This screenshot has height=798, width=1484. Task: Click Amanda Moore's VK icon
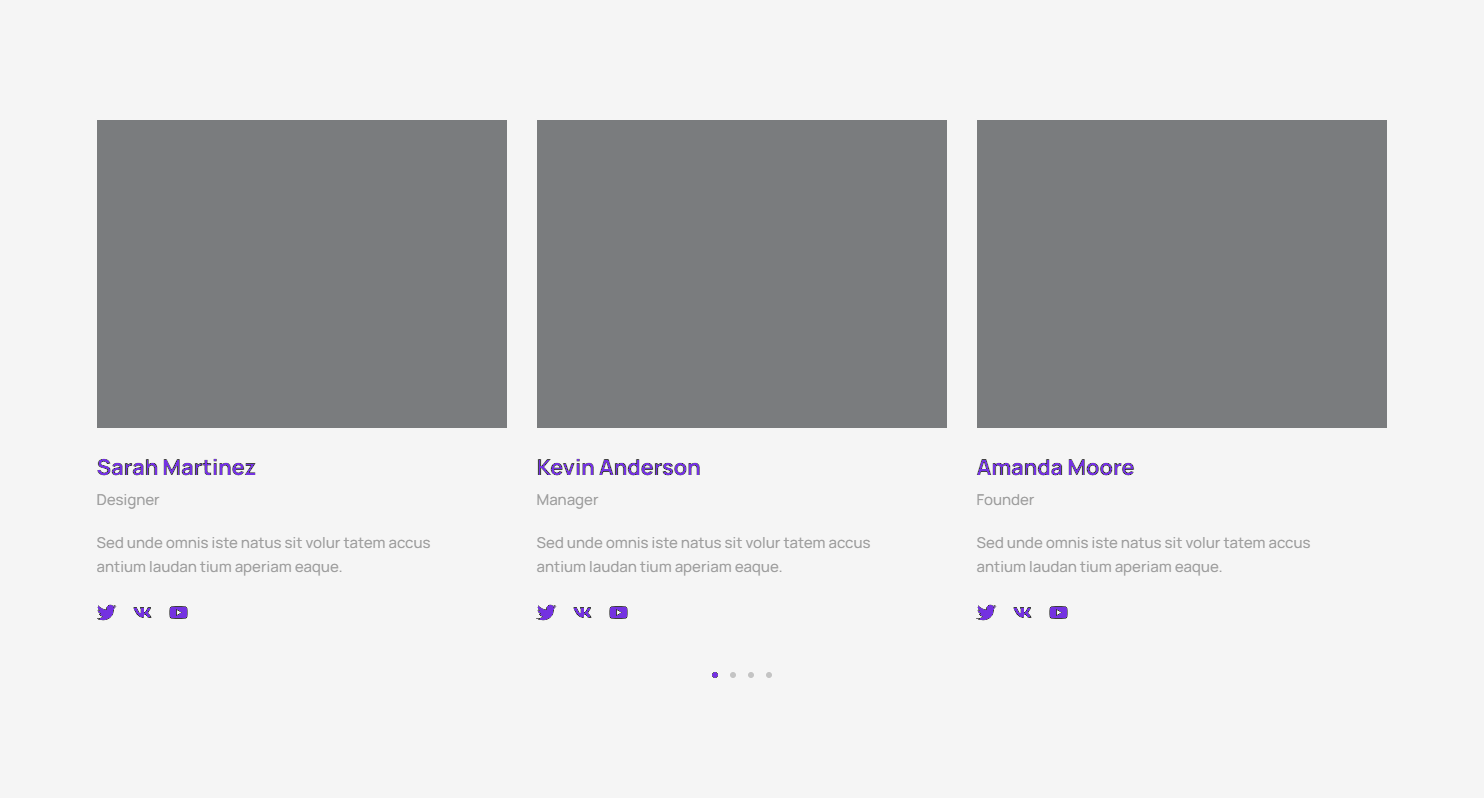1022,612
